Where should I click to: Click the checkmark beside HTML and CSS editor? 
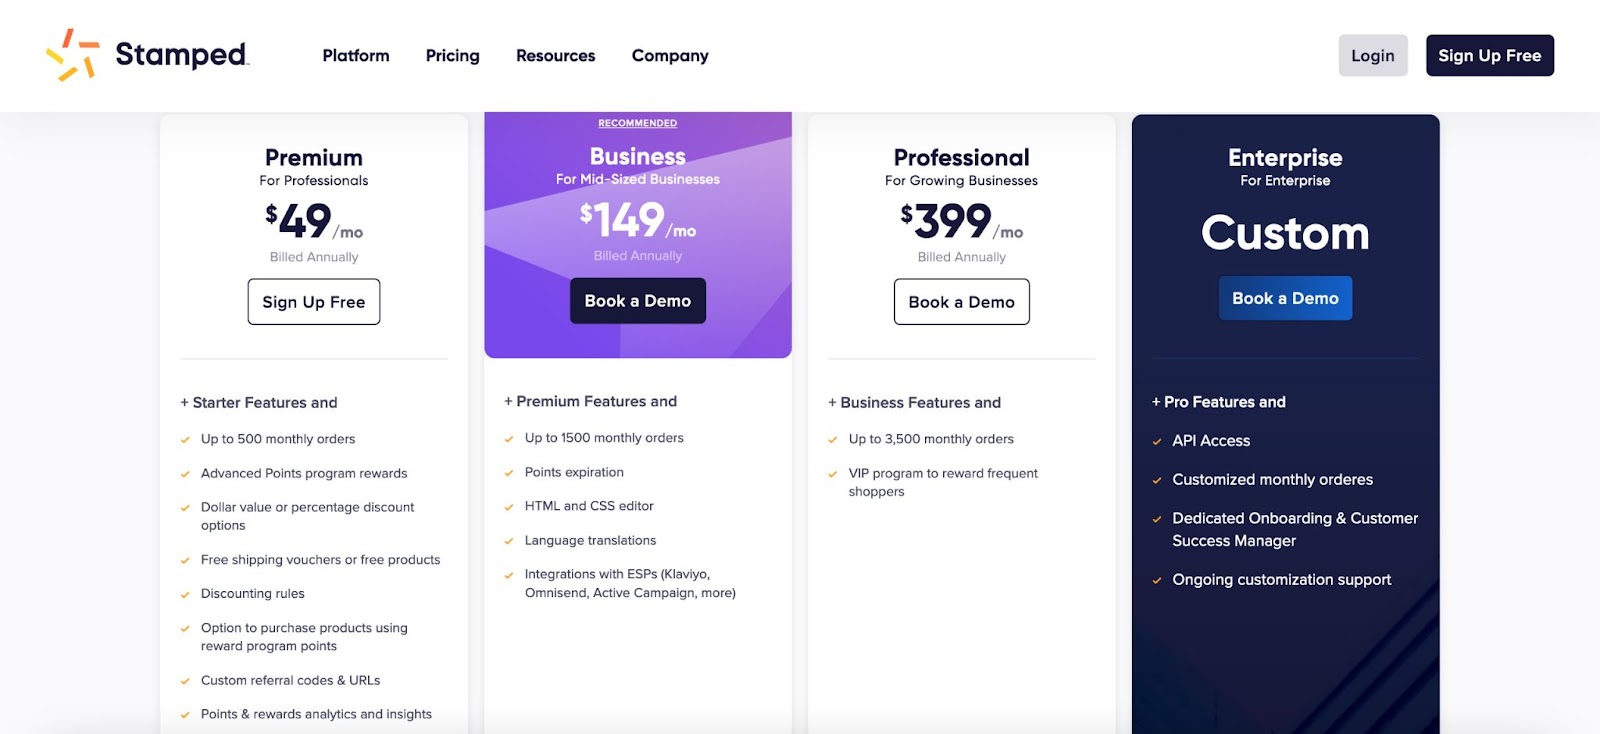510,506
